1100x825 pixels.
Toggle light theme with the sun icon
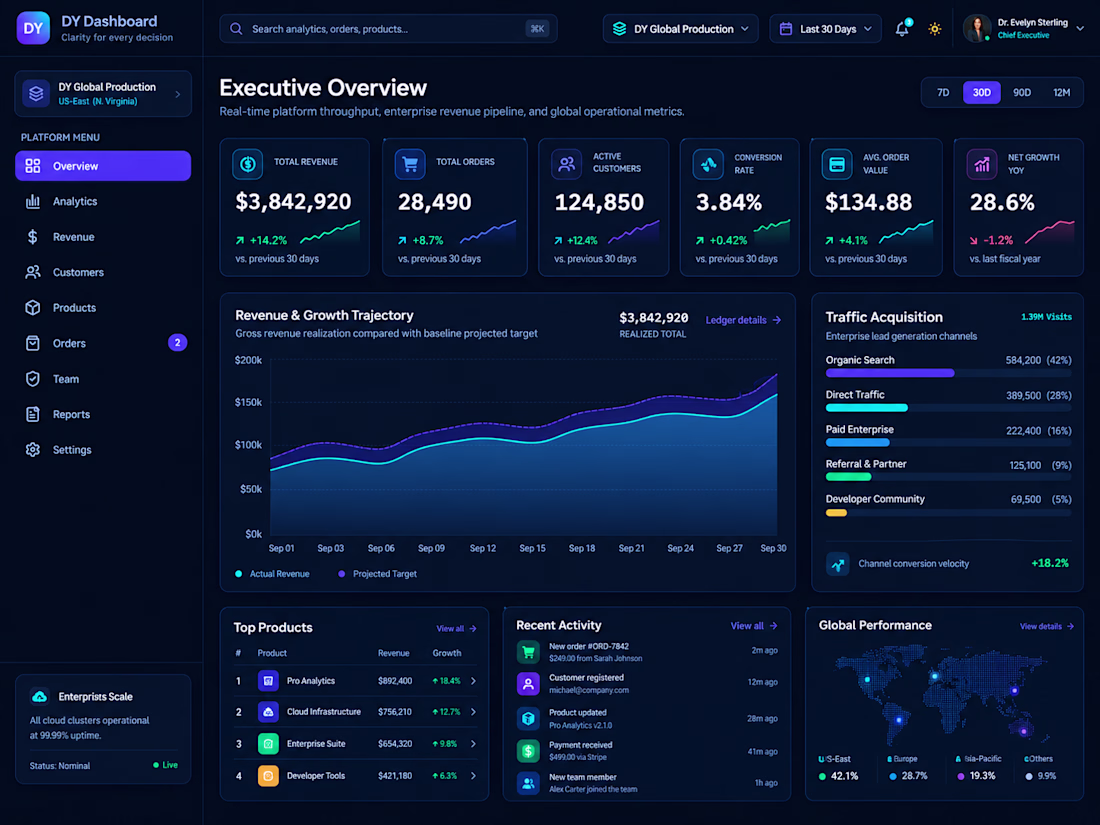tap(934, 29)
